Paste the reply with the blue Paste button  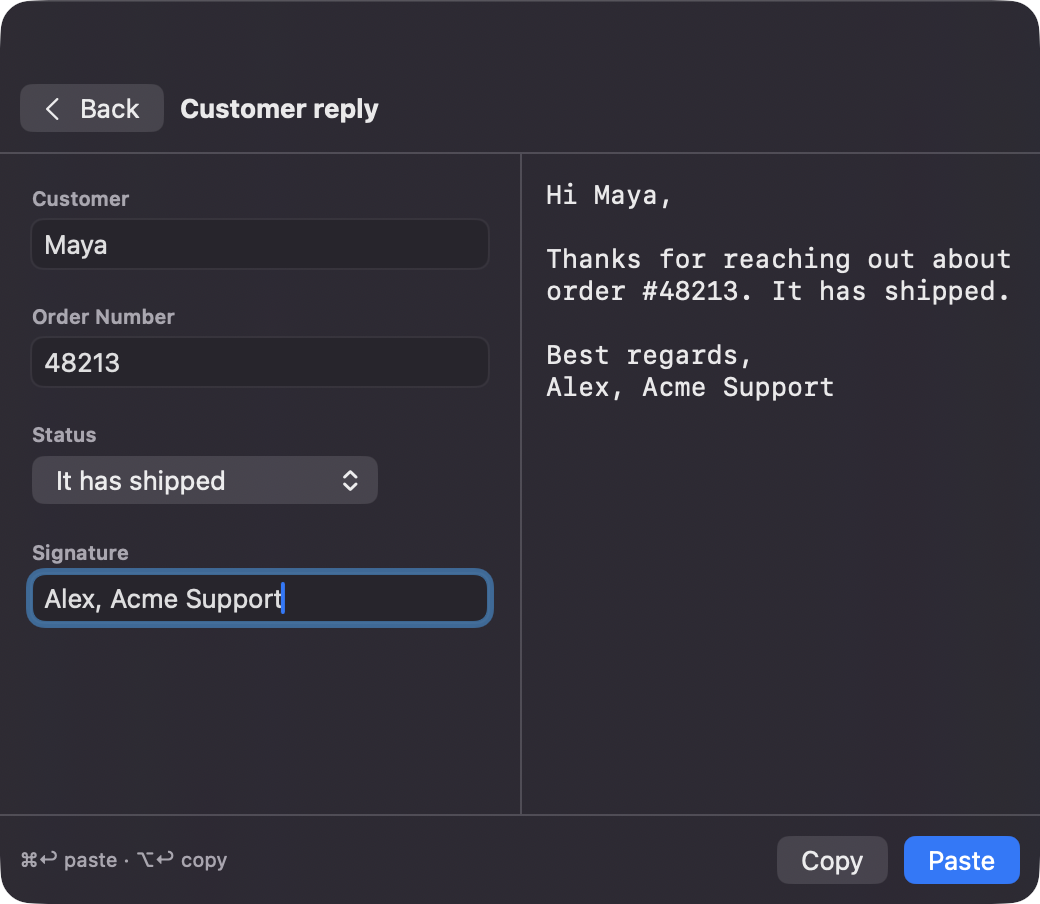[x=961, y=860]
